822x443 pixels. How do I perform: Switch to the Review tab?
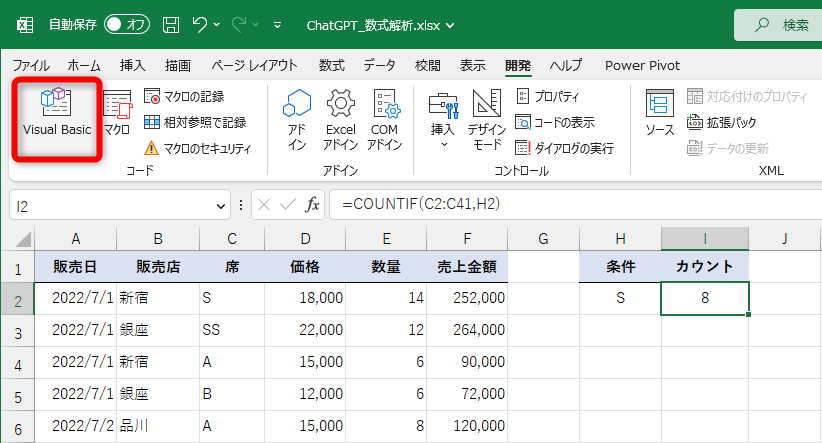coord(428,66)
